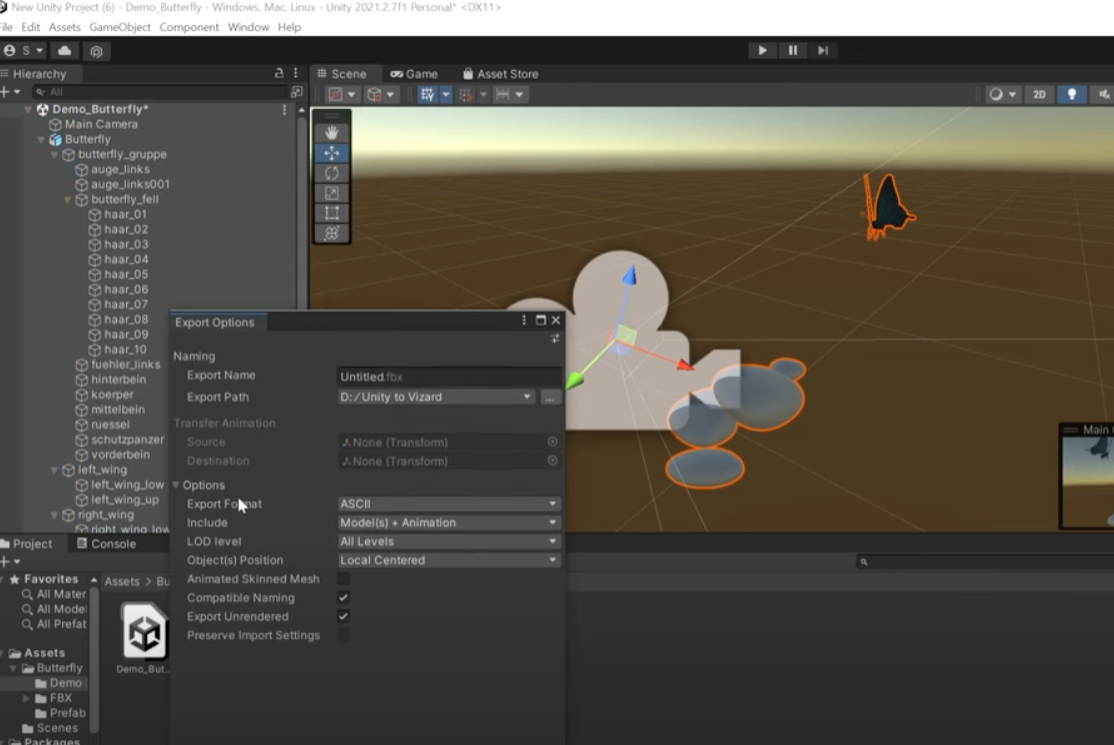This screenshot has width=1114, height=745.
Task: Click the browse button beside Export Path
Action: tap(549, 397)
